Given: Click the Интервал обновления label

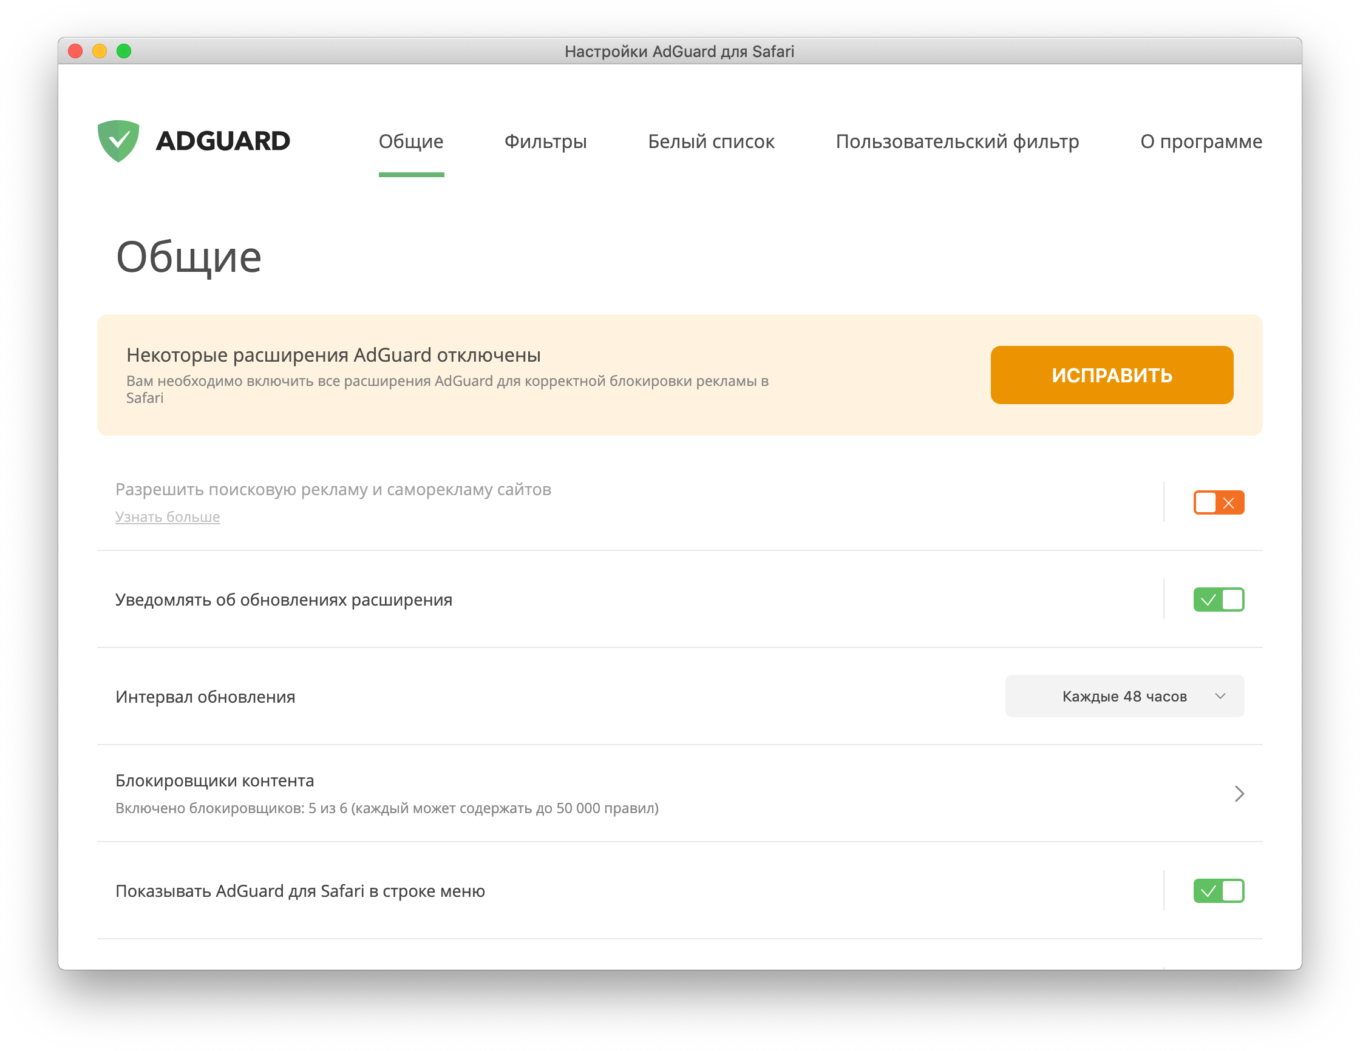Looking at the screenshot, I should click(205, 697).
